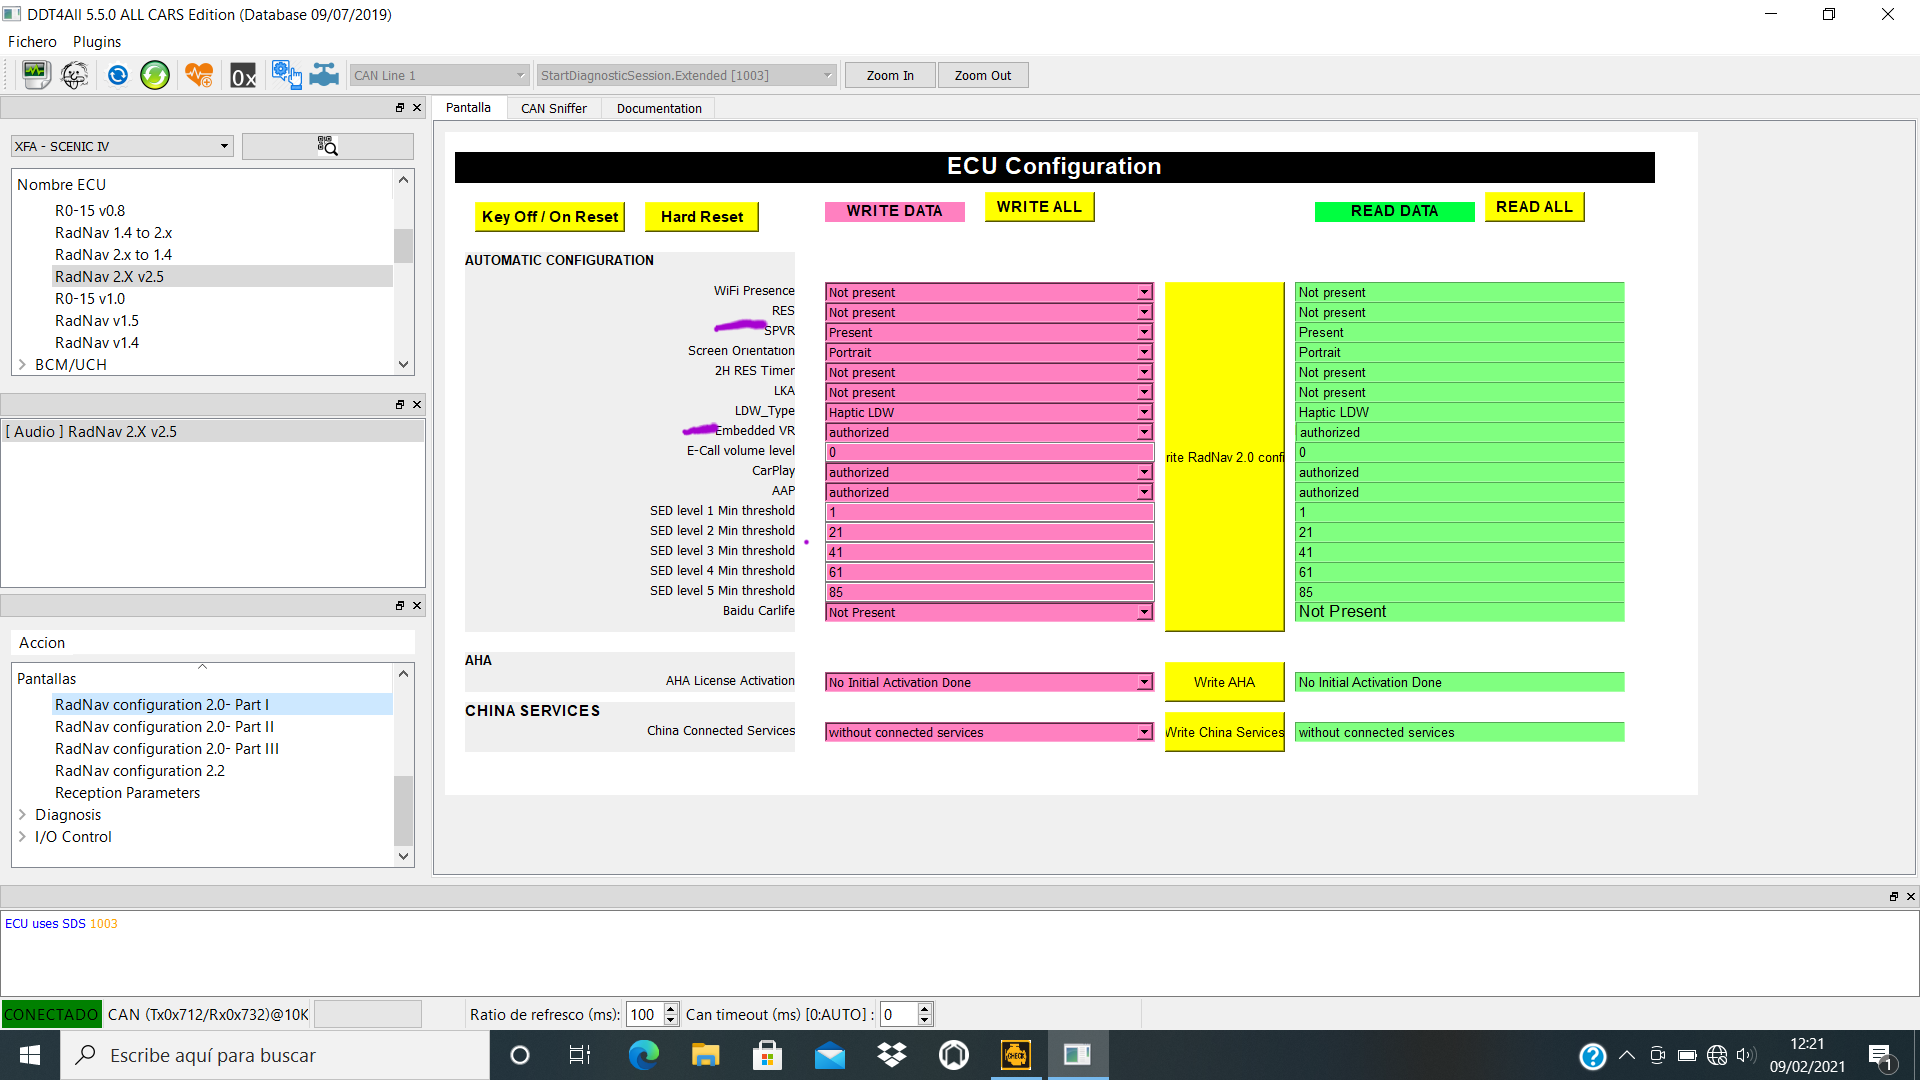The width and height of the screenshot is (1920, 1080).
Task: Click the ECG monitor screen toolbar icon
Action: click(36, 75)
